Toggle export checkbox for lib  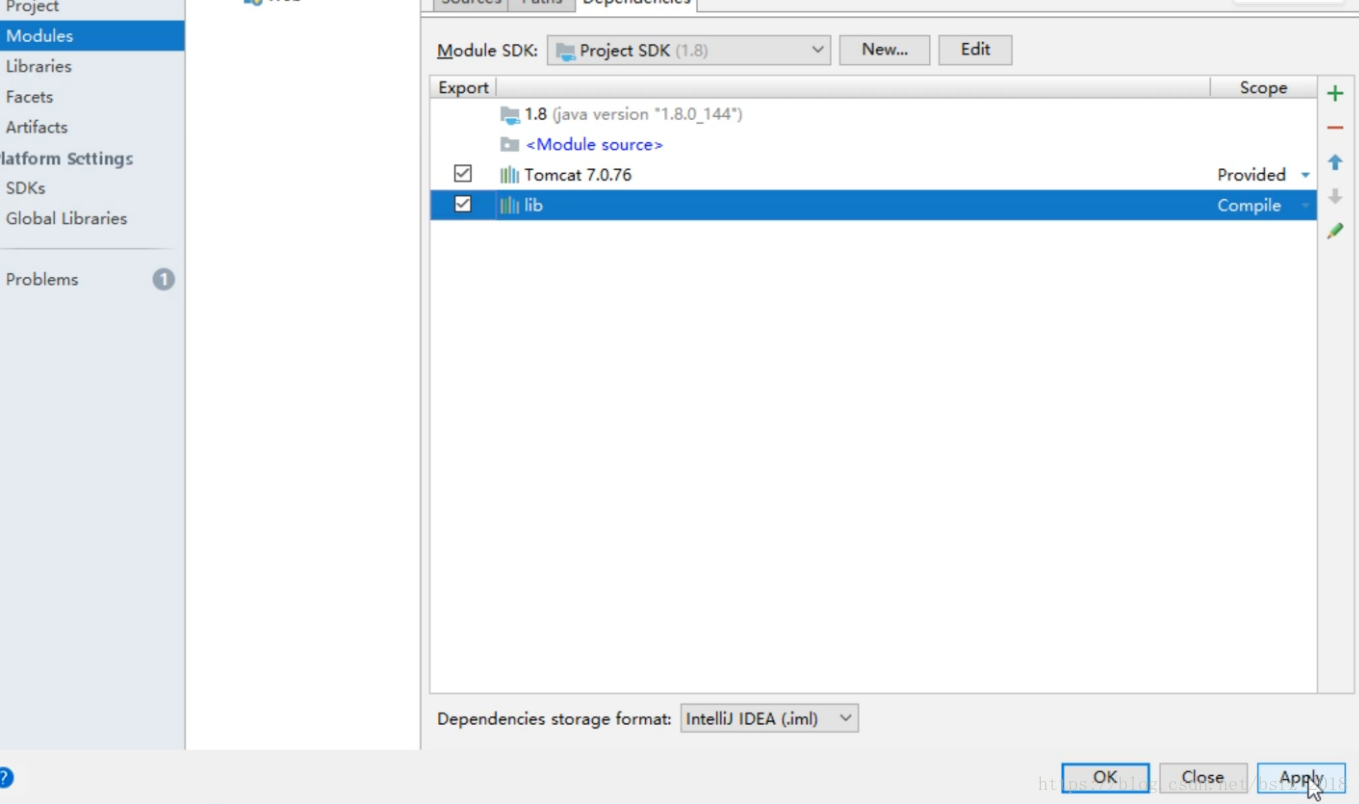pyautogui.click(x=463, y=204)
